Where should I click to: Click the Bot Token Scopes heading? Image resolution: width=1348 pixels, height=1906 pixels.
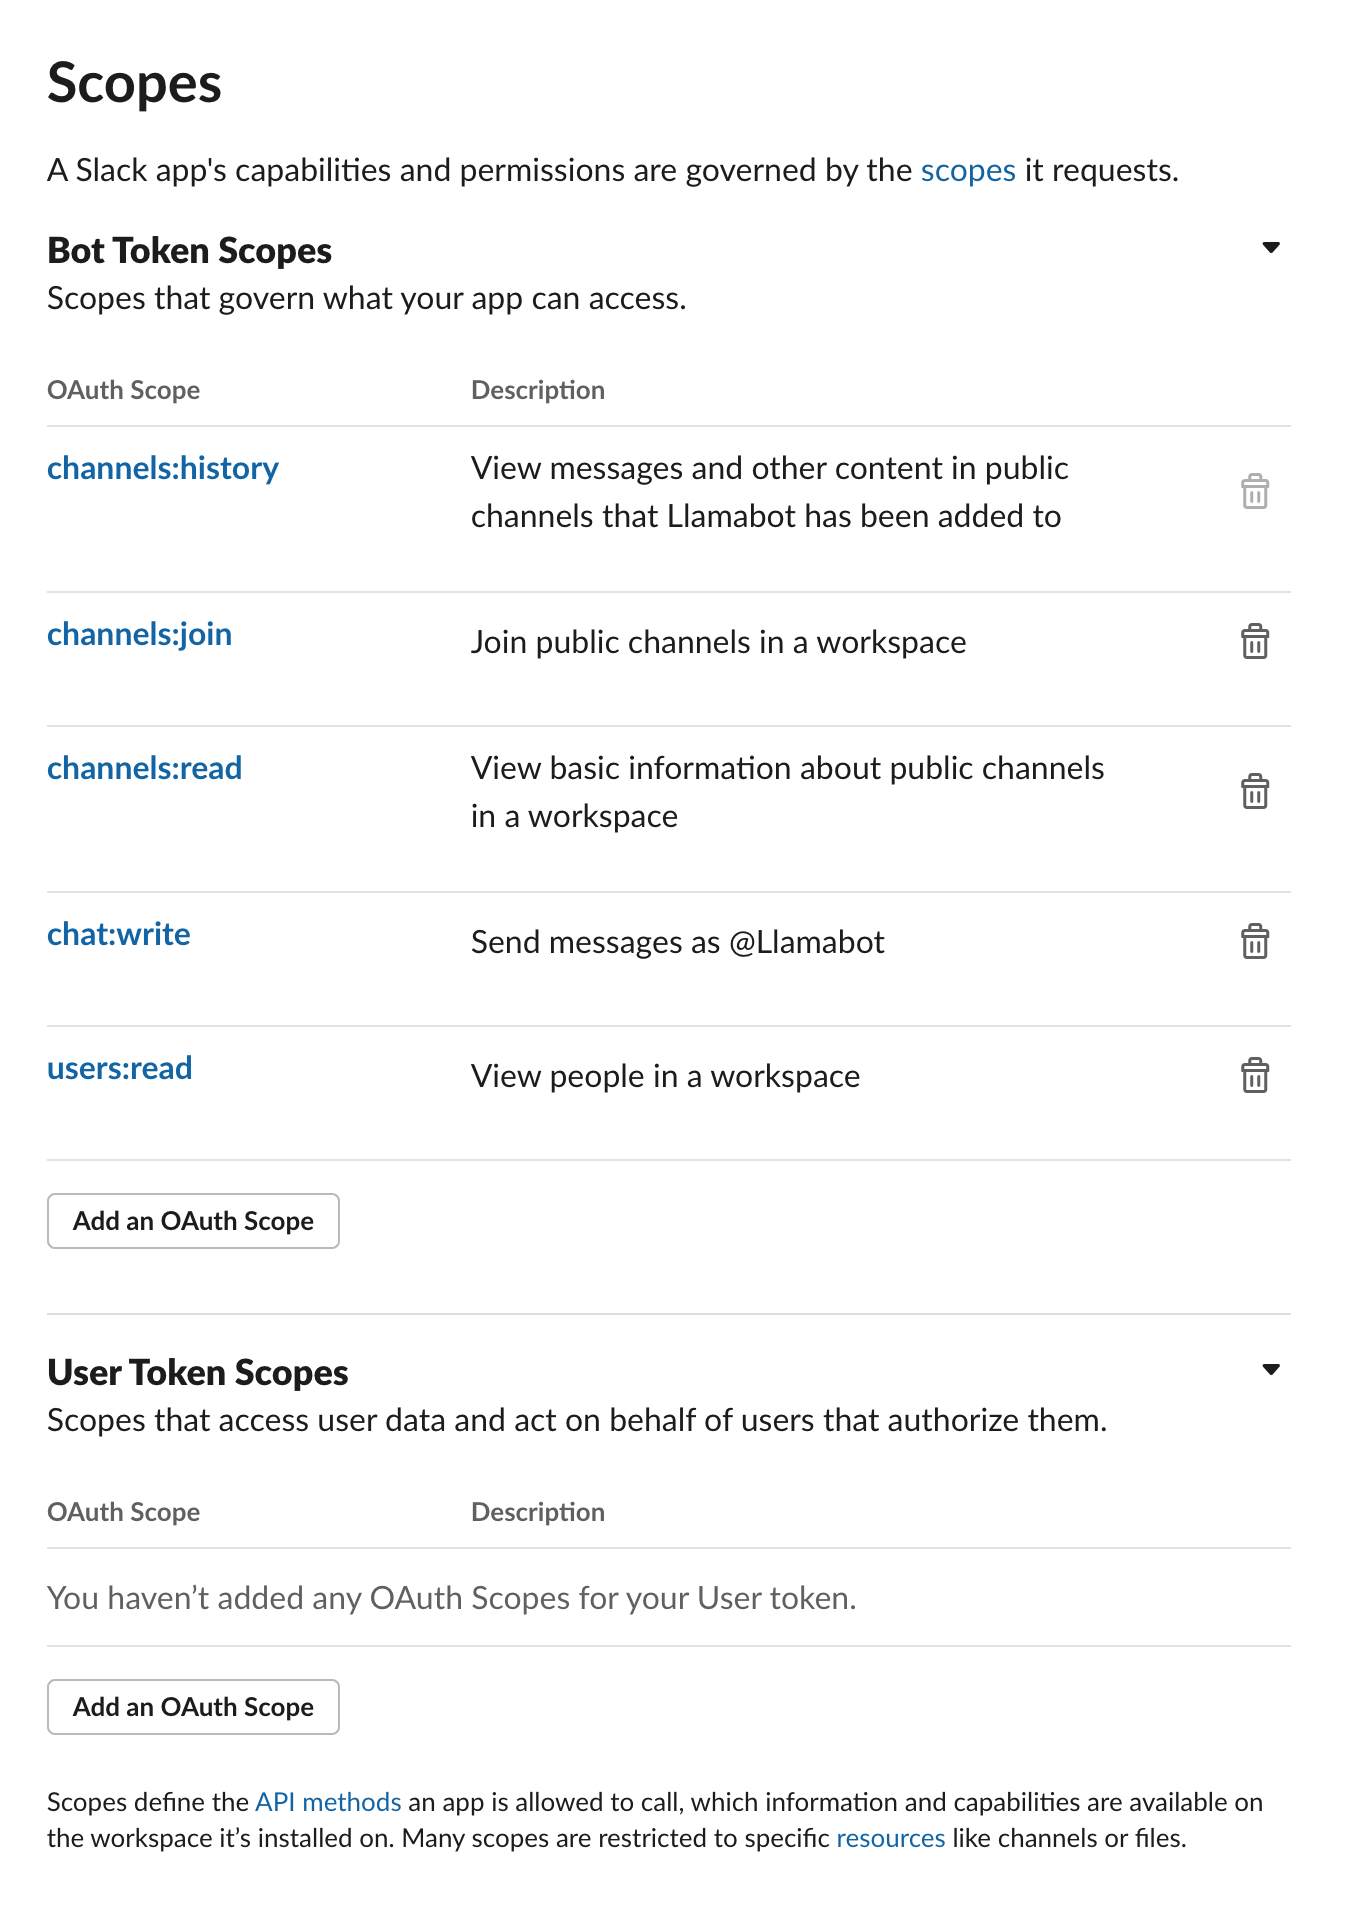coord(190,251)
